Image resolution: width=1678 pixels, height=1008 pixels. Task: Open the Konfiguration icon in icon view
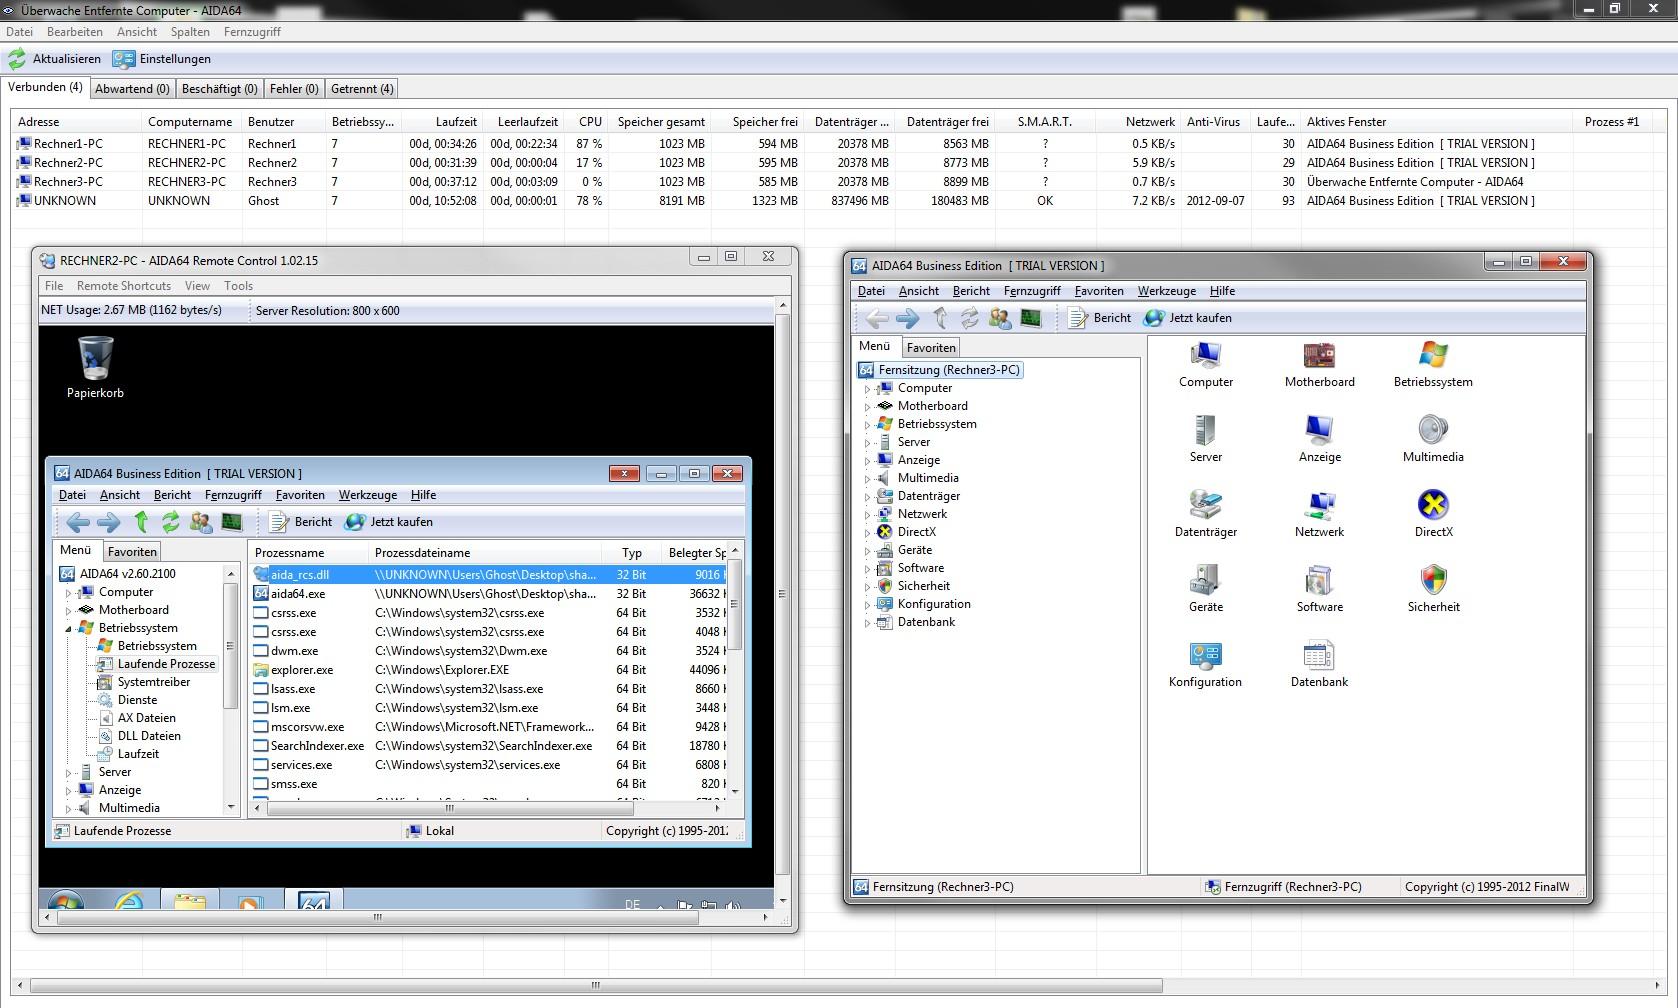coord(1205,656)
